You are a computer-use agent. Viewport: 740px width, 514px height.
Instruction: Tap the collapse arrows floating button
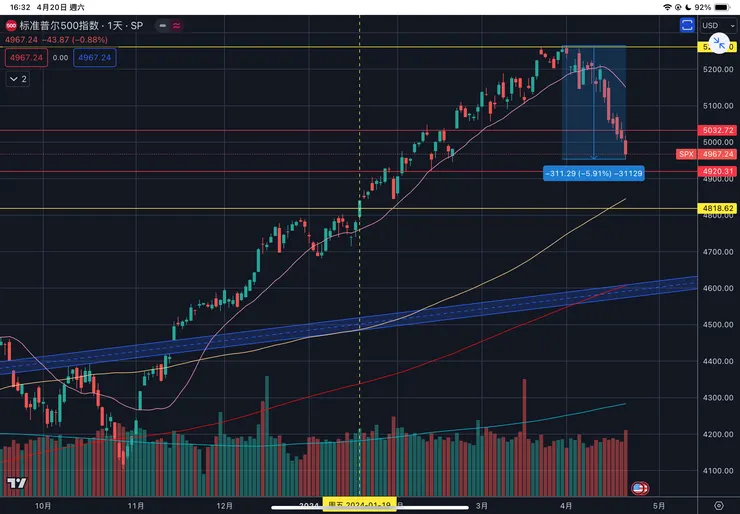717,46
